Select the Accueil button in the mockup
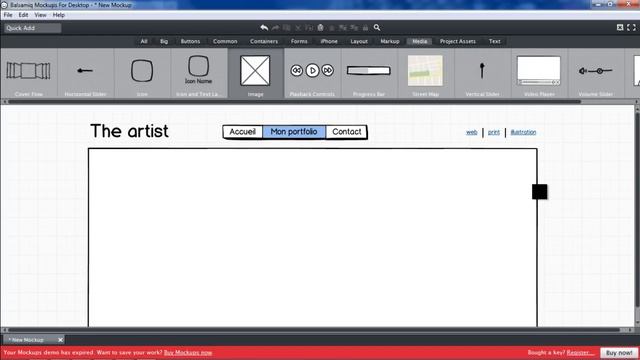This screenshot has width=640, height=360. tap(242, 132)
